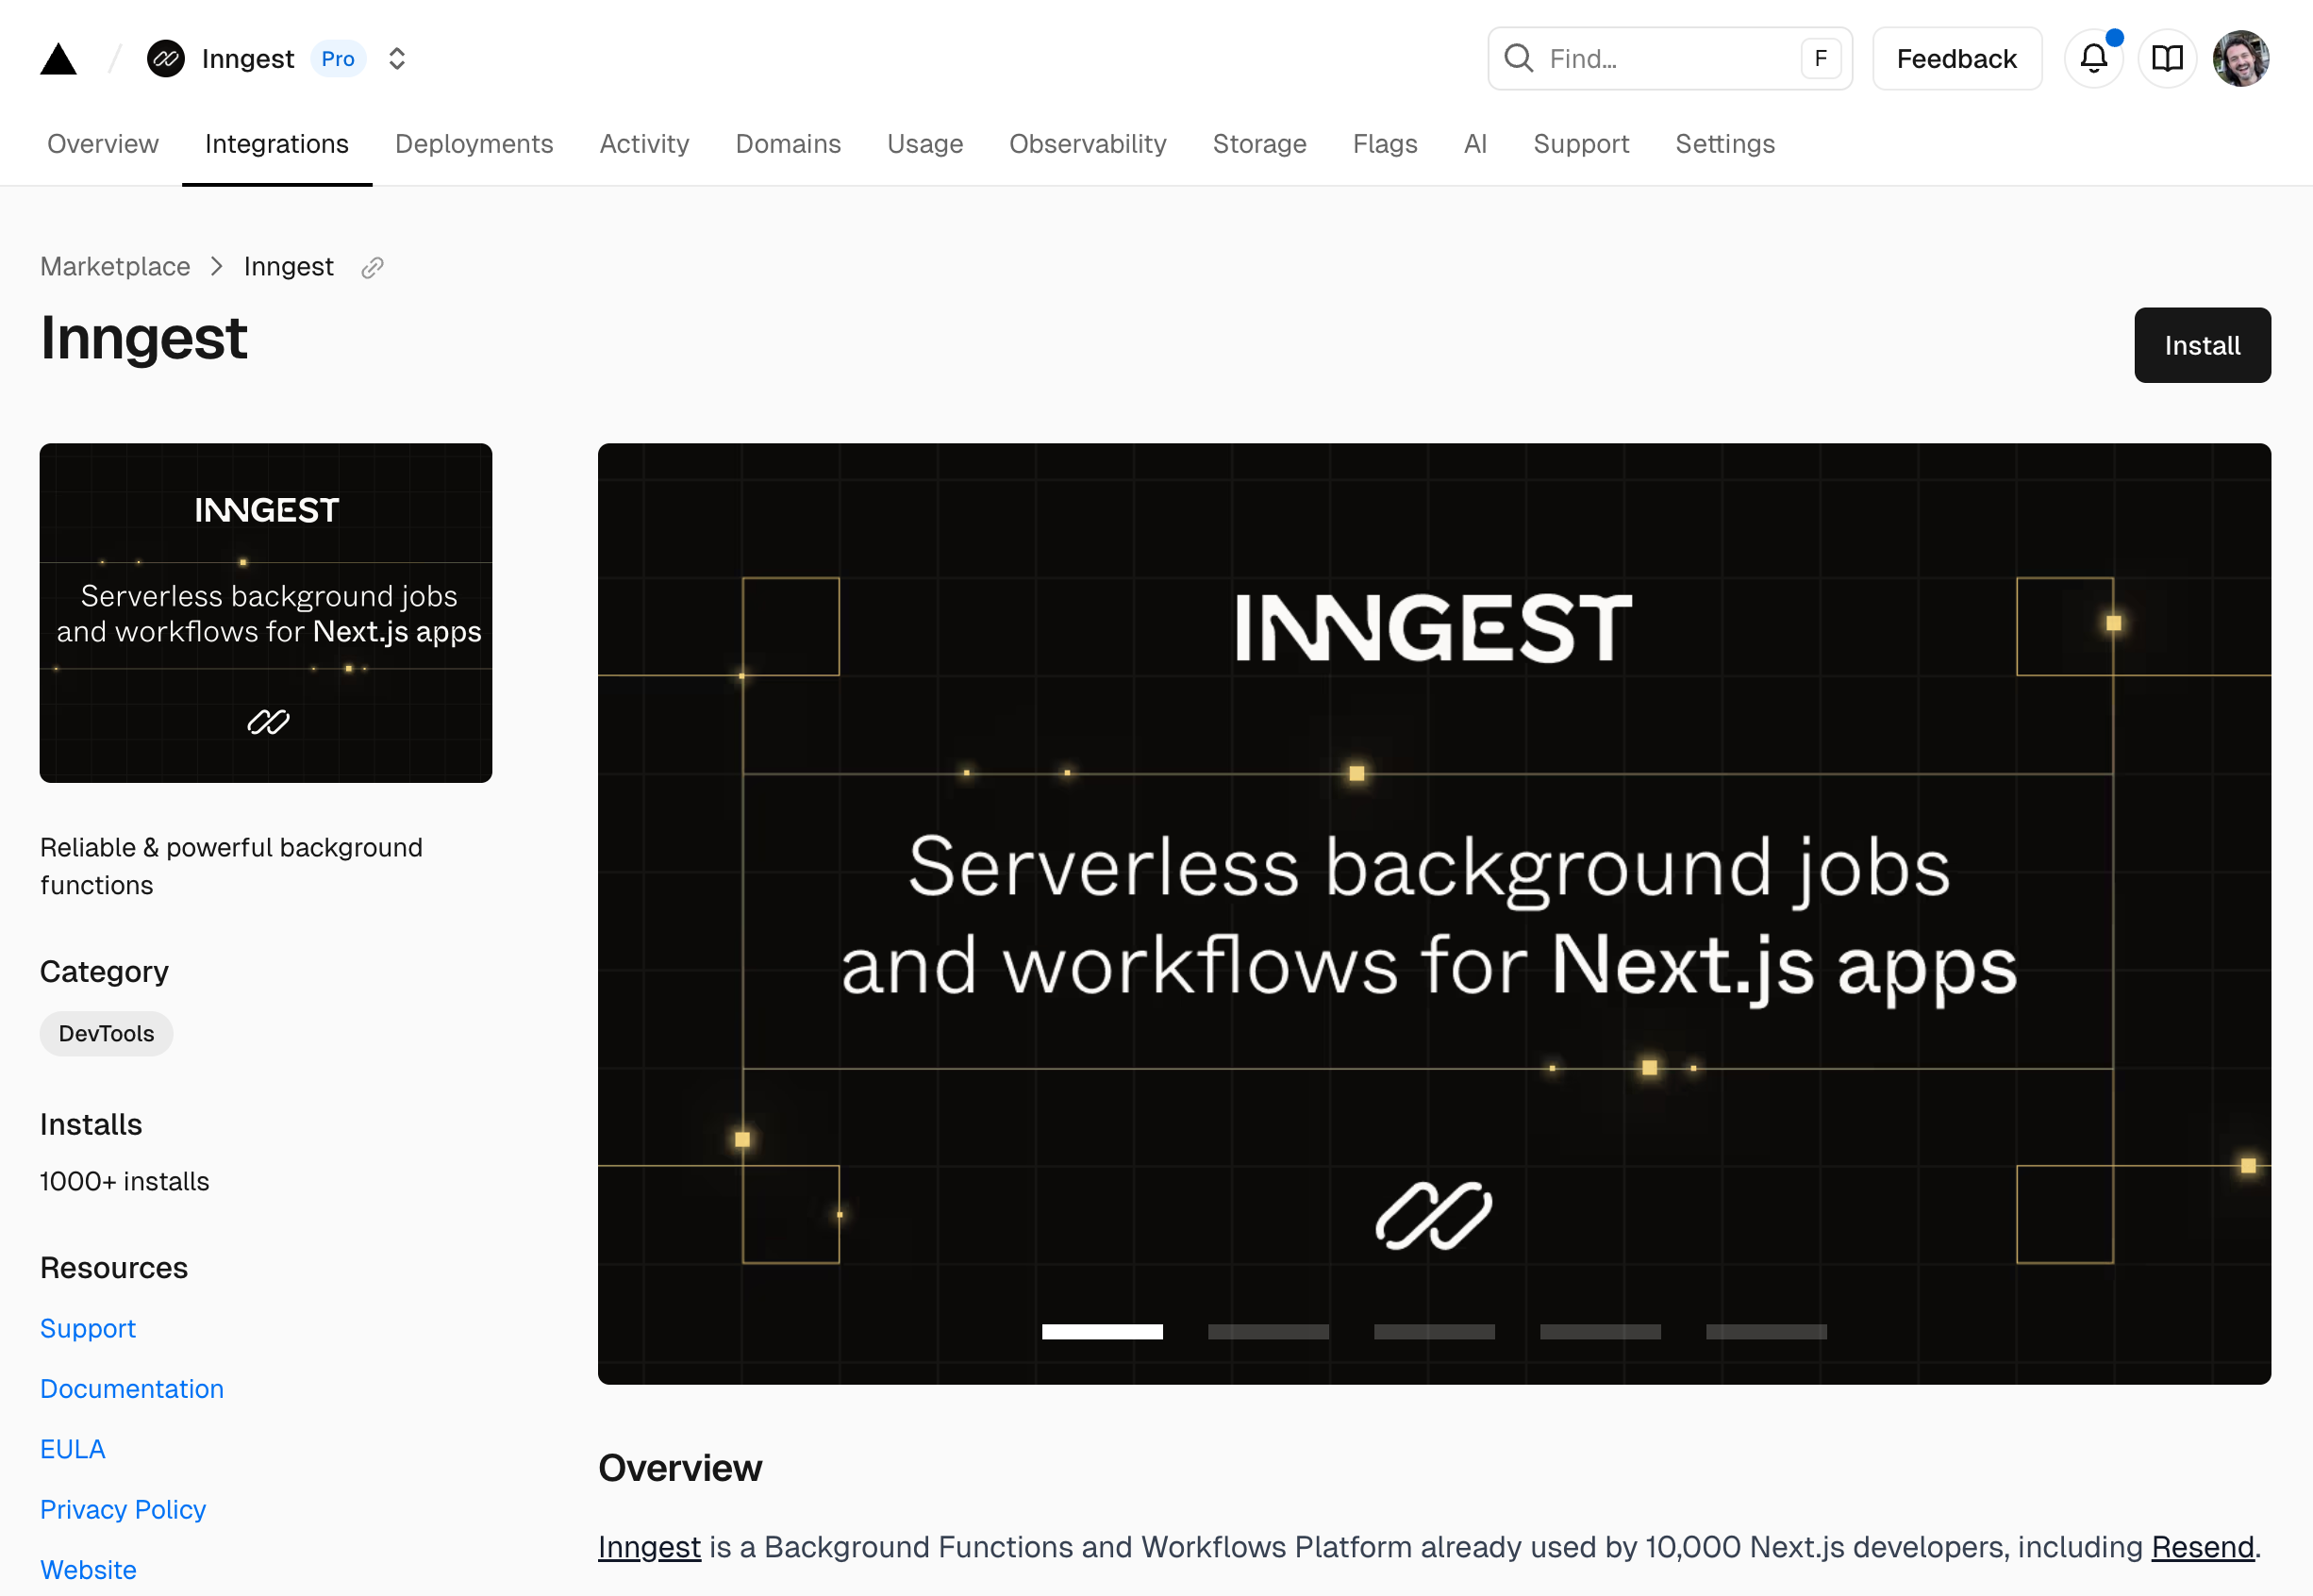Click the Feedback button
Screen dimensions: 2313x1596
point(1956,59)
